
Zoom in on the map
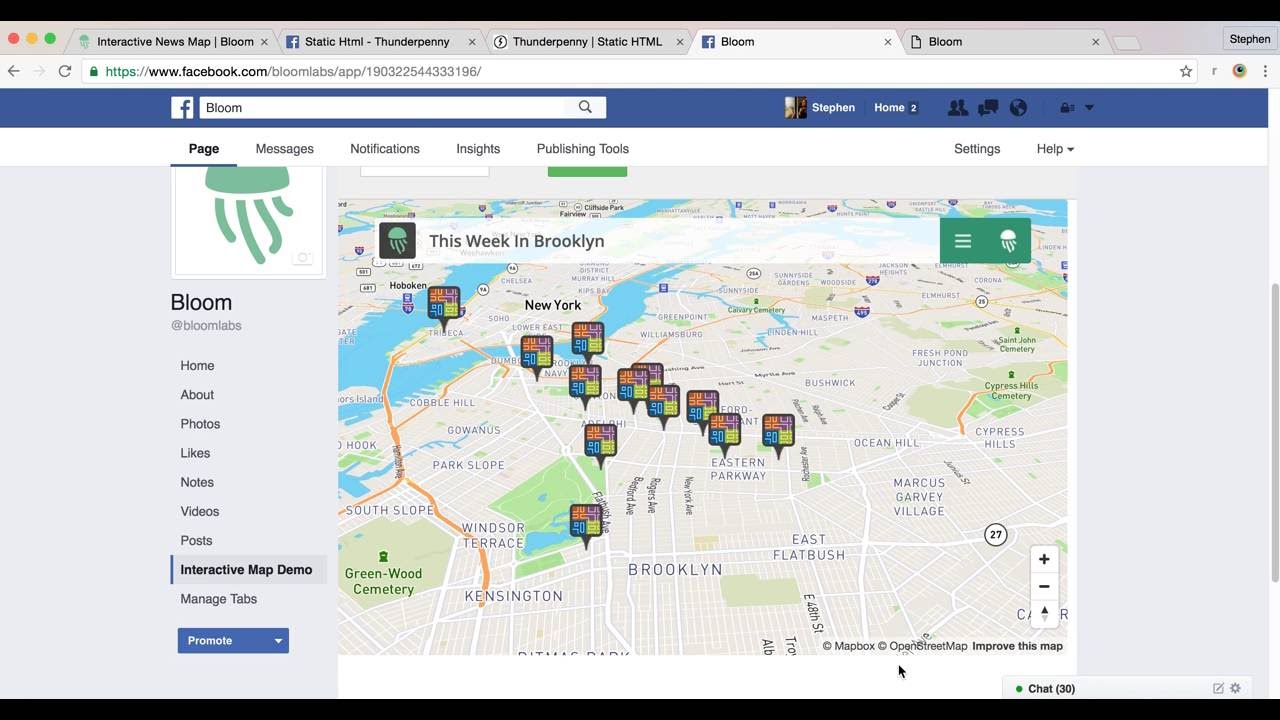1044,559
